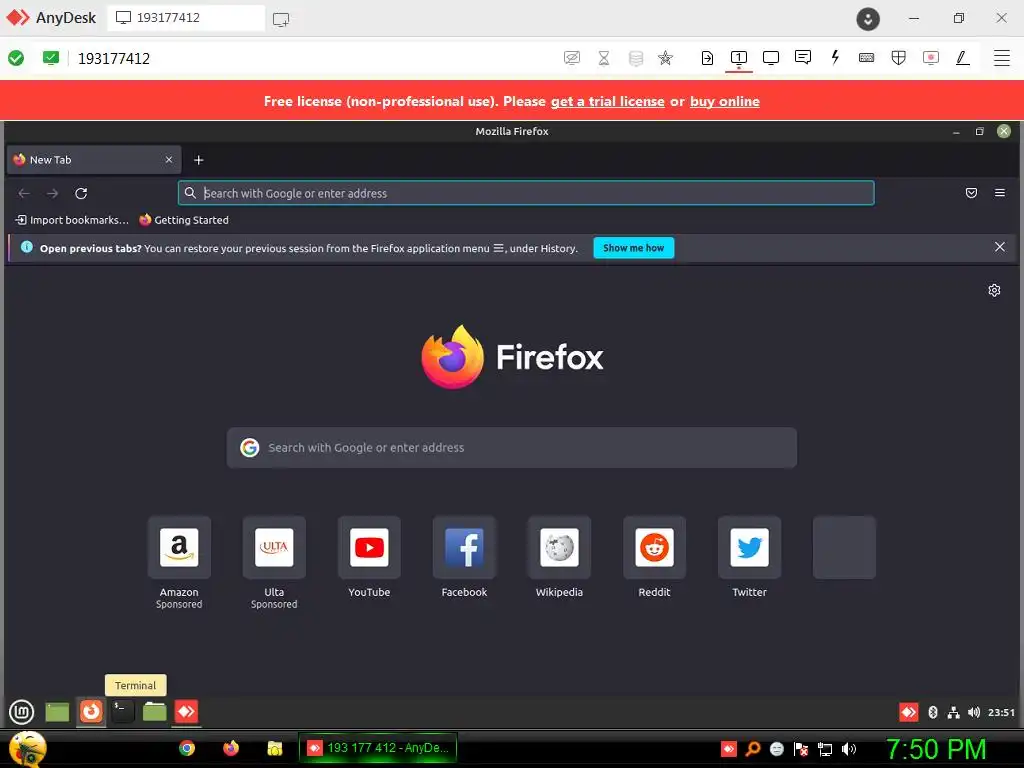Screen dimensions: 1024x768
Task: Open Files folder icon in Mint panel
Action: pyautogui.click(x=154, y=711)
